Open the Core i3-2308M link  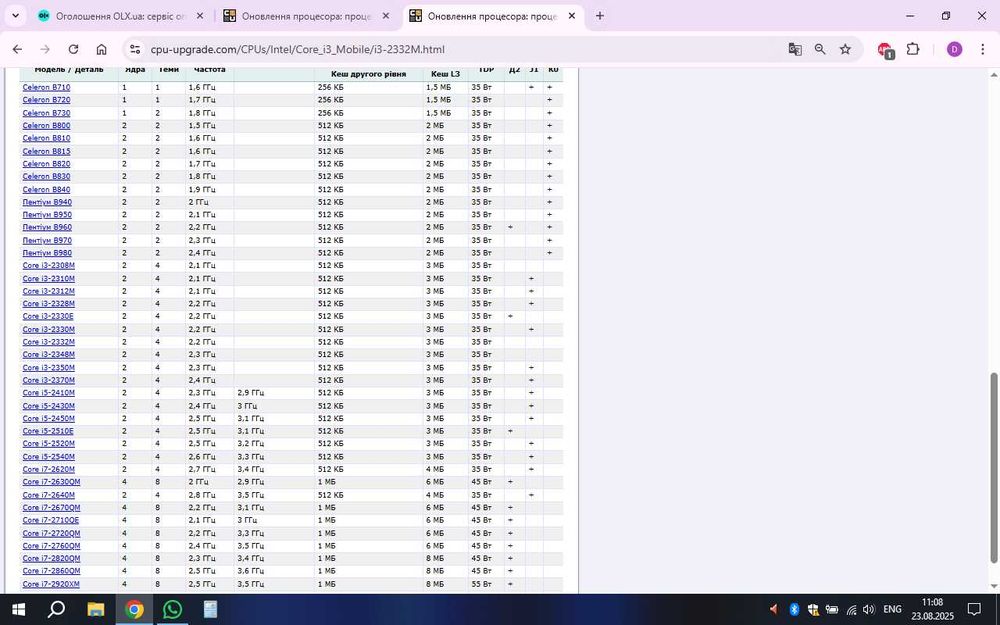tap(48, 265)
